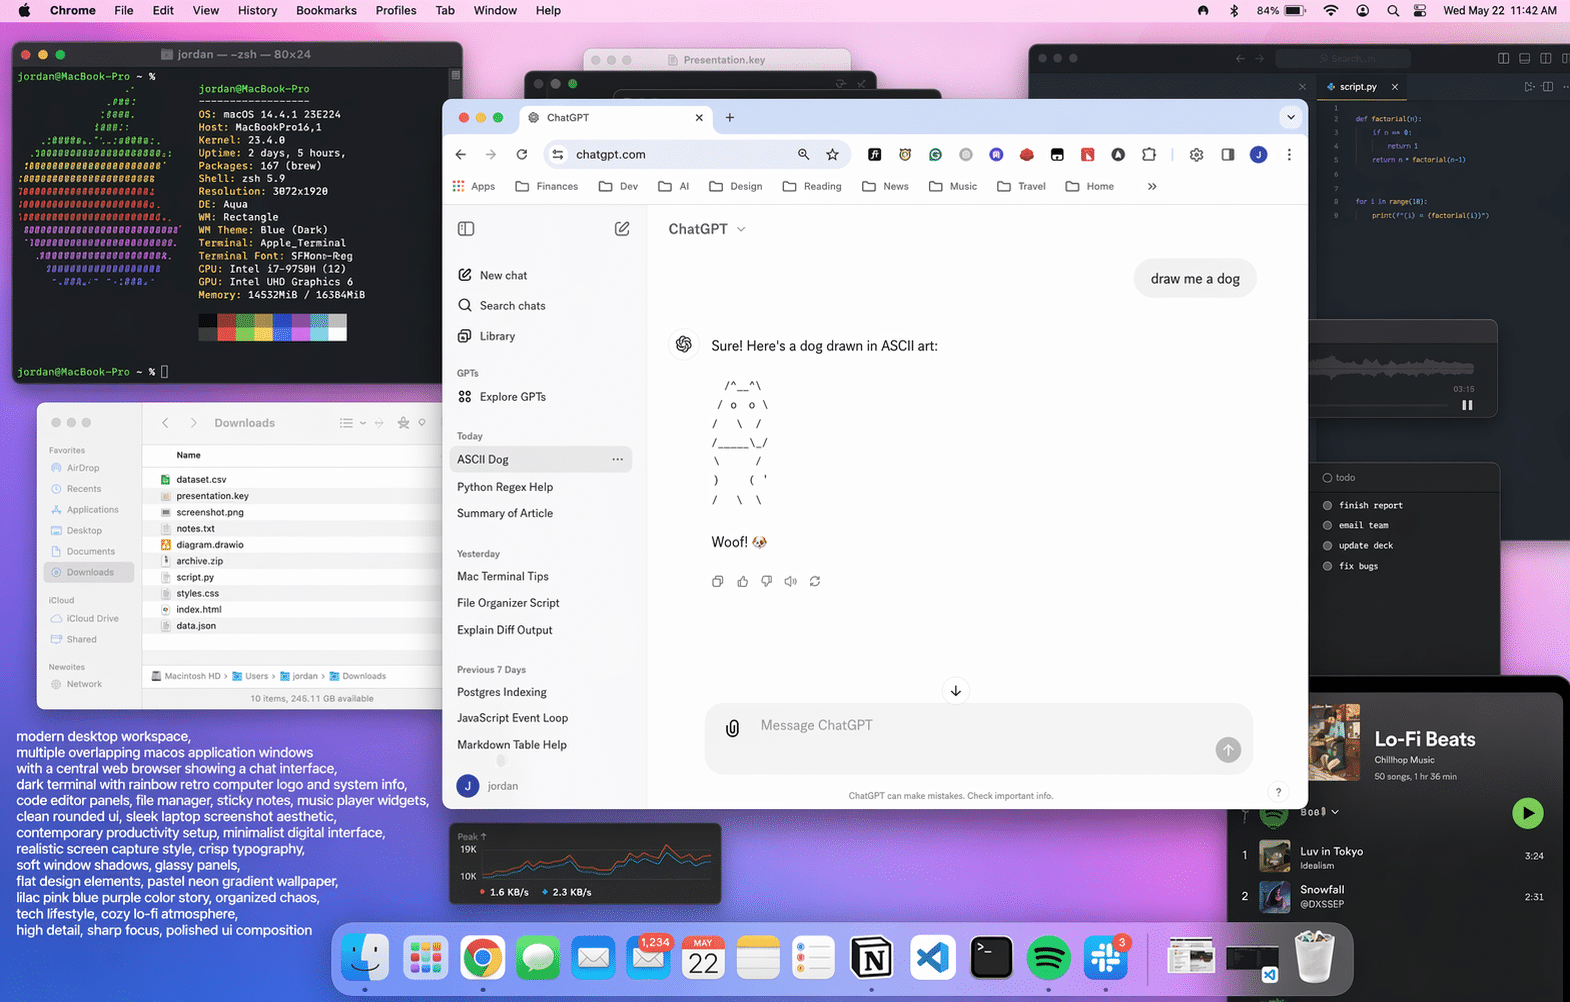This screenshot has height=1002, width=1570.
Task: Start a new chat via compose icon
Action: pyautogui.click(x=622, y=229)
